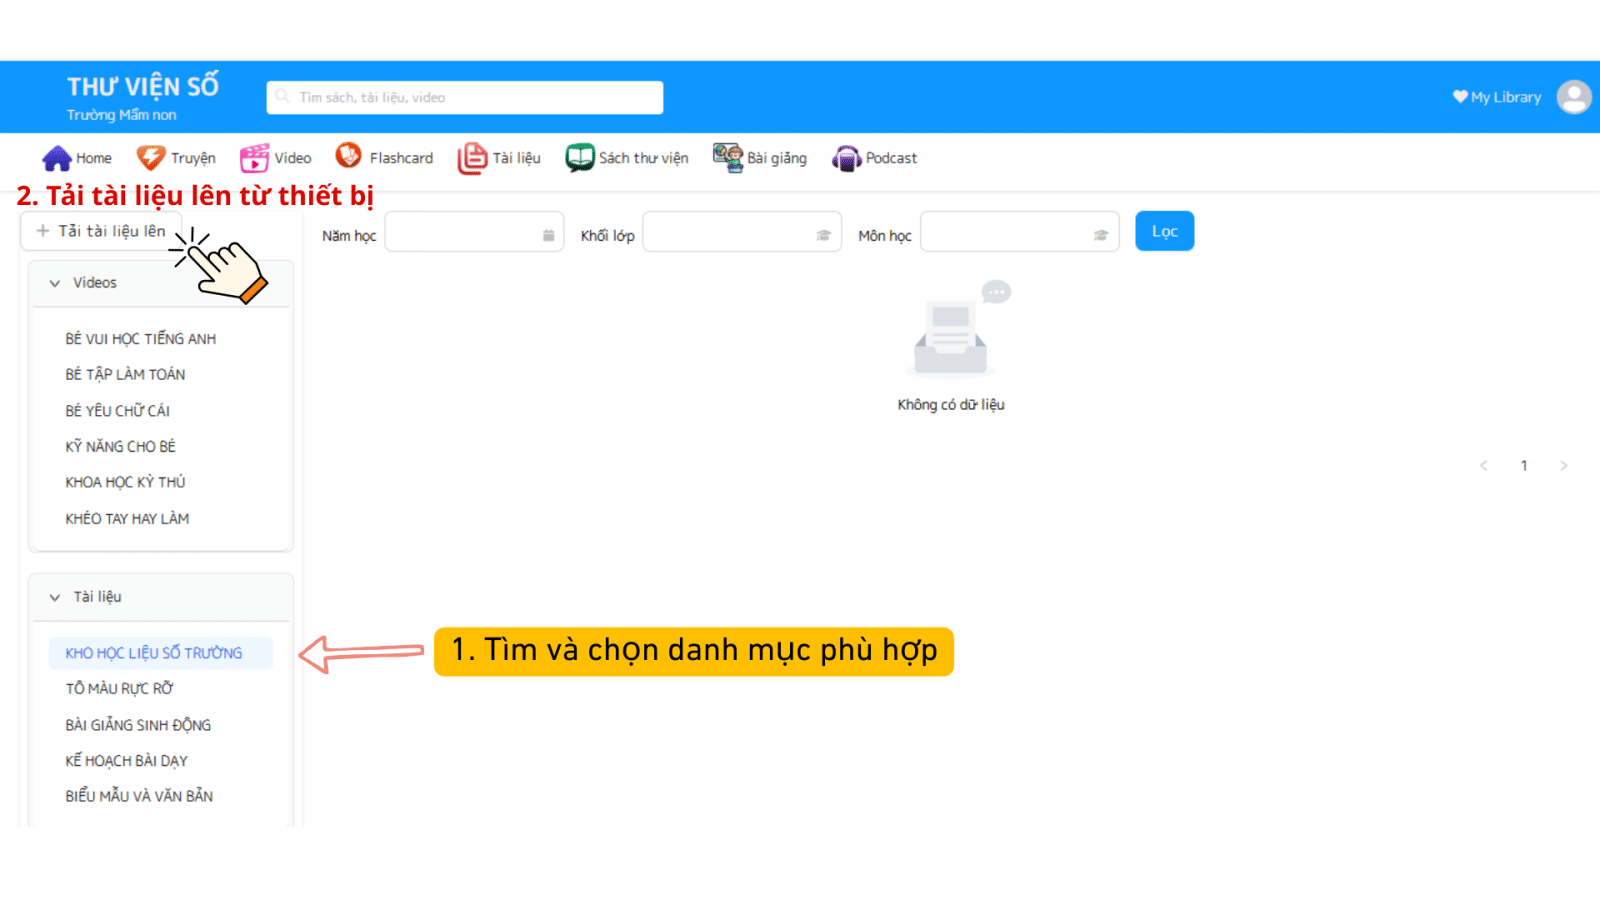Image resolution: width=1600 pixels, height=900 pixels.
Task: Open the Podcast headphones icon
Action: click(x=846, y=158)
